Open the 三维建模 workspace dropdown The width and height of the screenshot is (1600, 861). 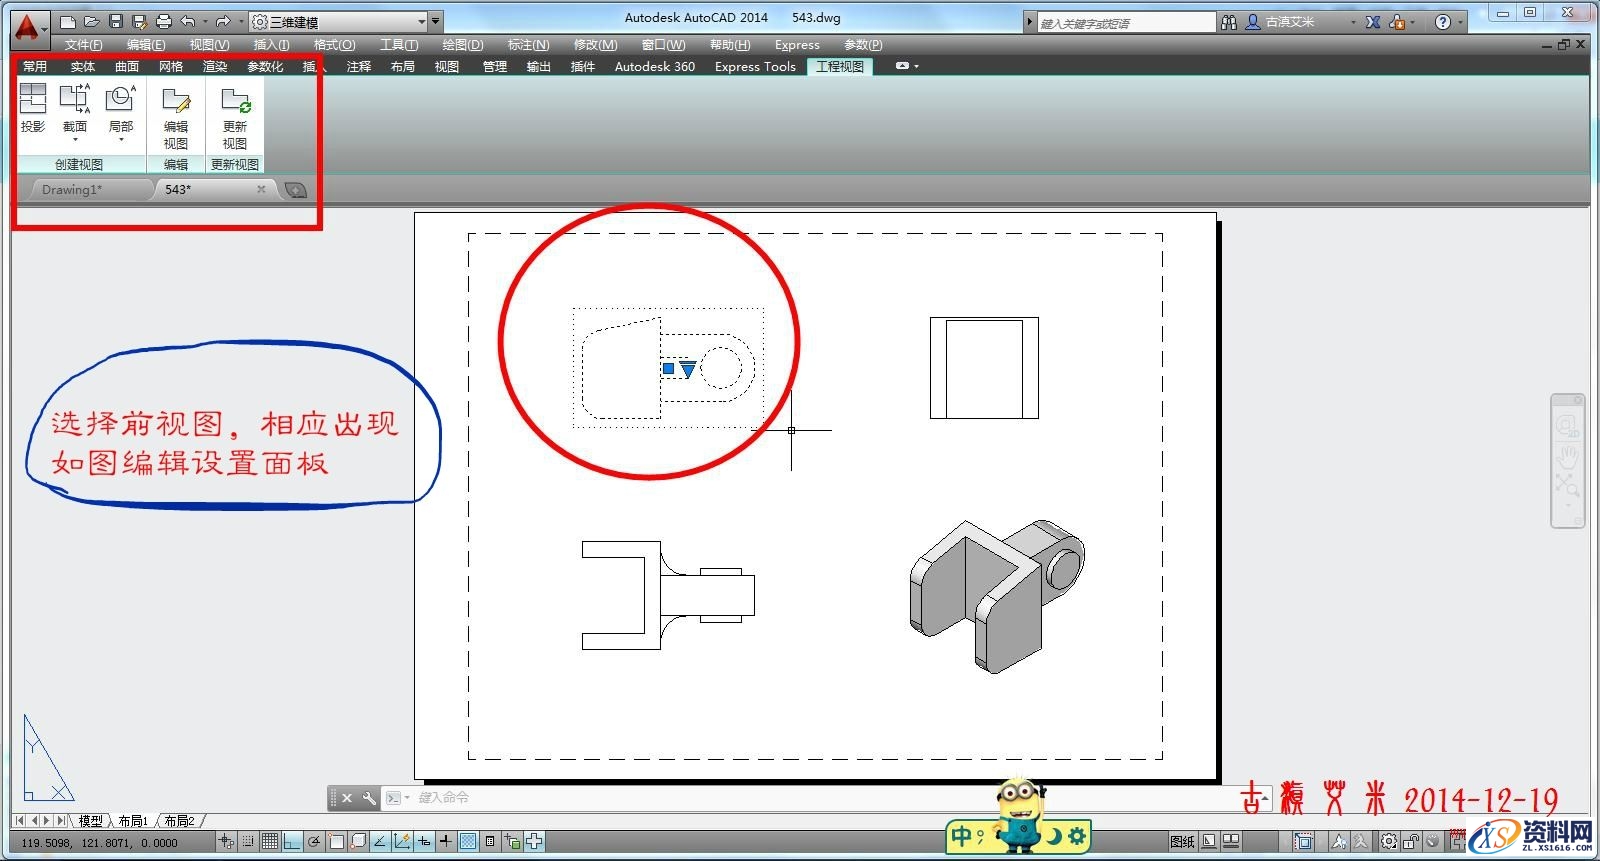click(343, 21)
